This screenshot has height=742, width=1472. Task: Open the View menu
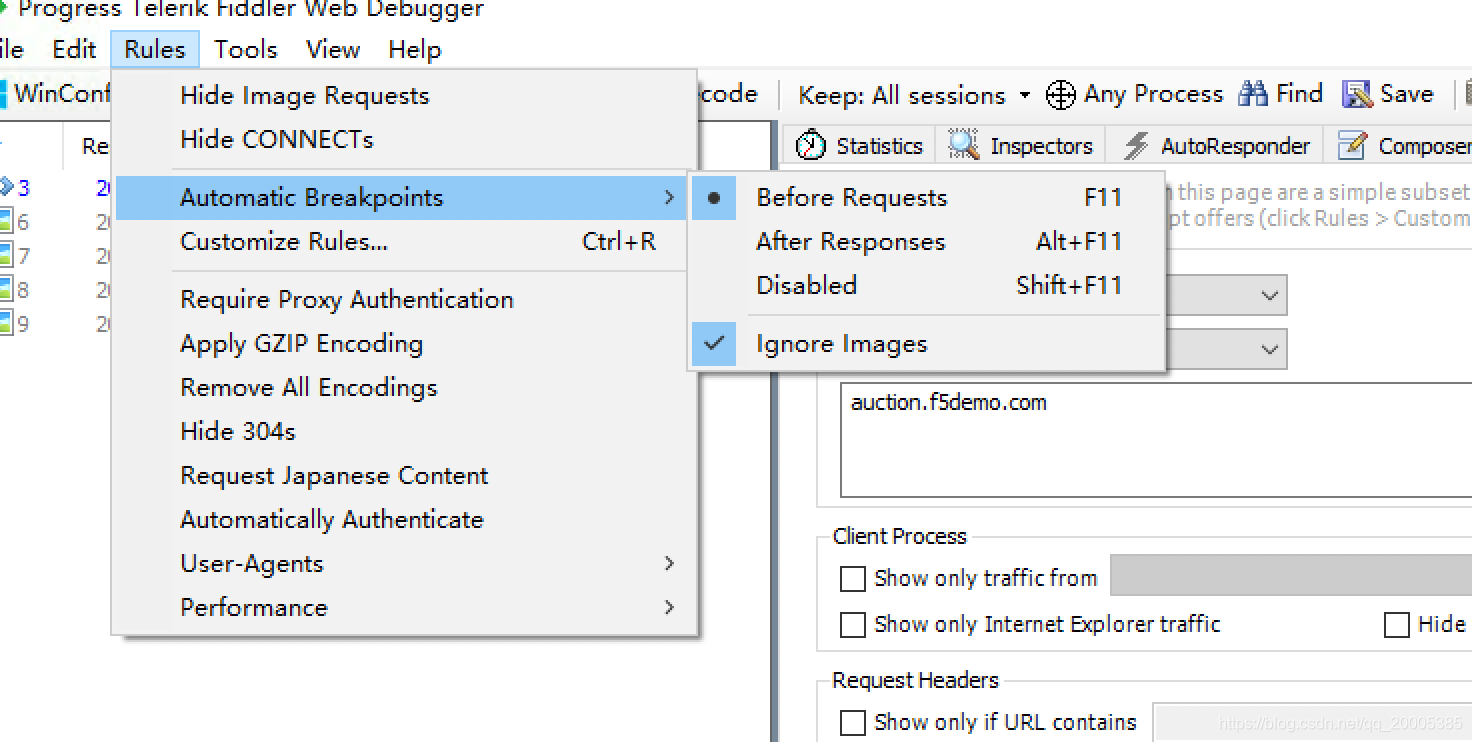point(333,50)
